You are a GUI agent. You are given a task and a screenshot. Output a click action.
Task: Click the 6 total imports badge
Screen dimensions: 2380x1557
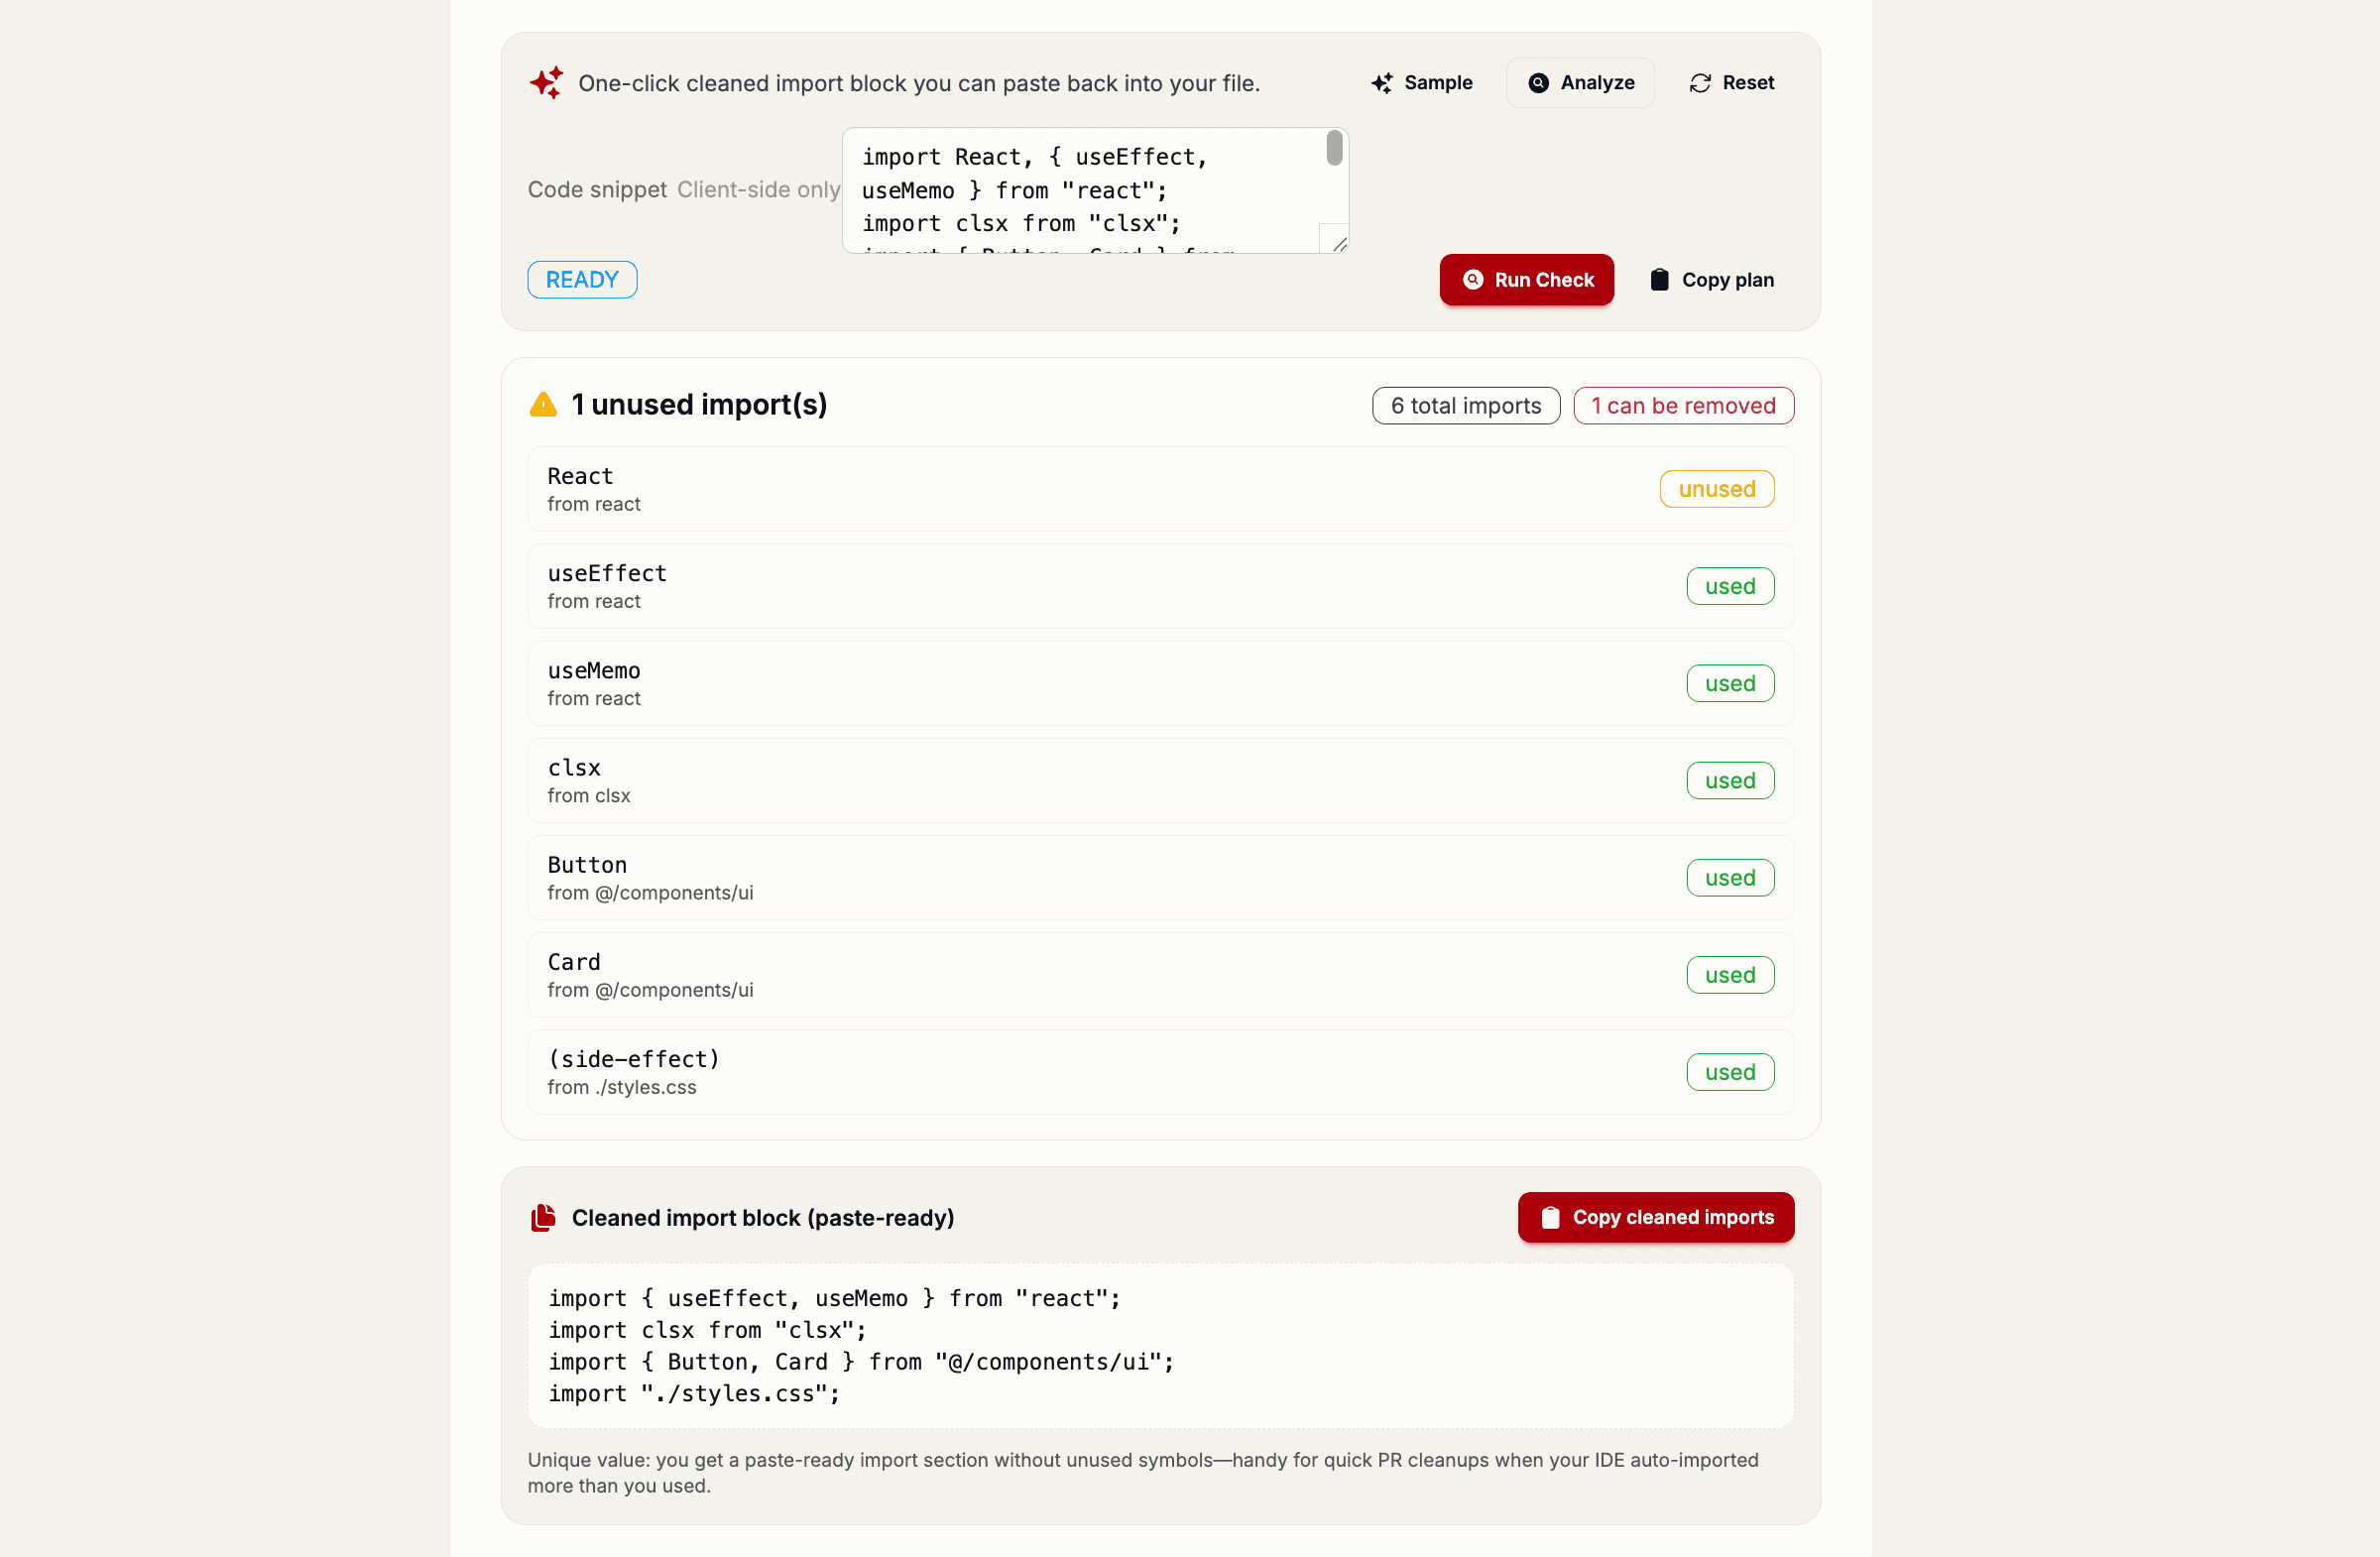click(x=1465, y=405)
